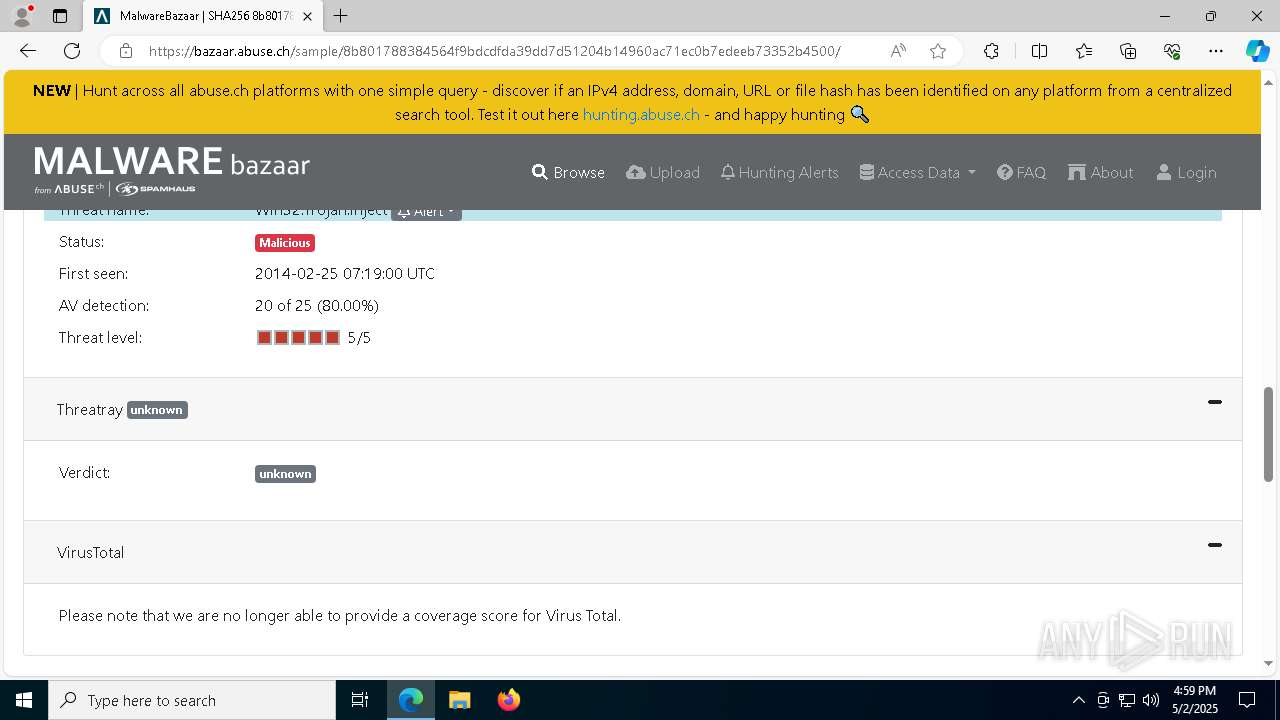The image size is (1280, 720).
Task: Click the Malicious status badge
Action: [285, 243]
